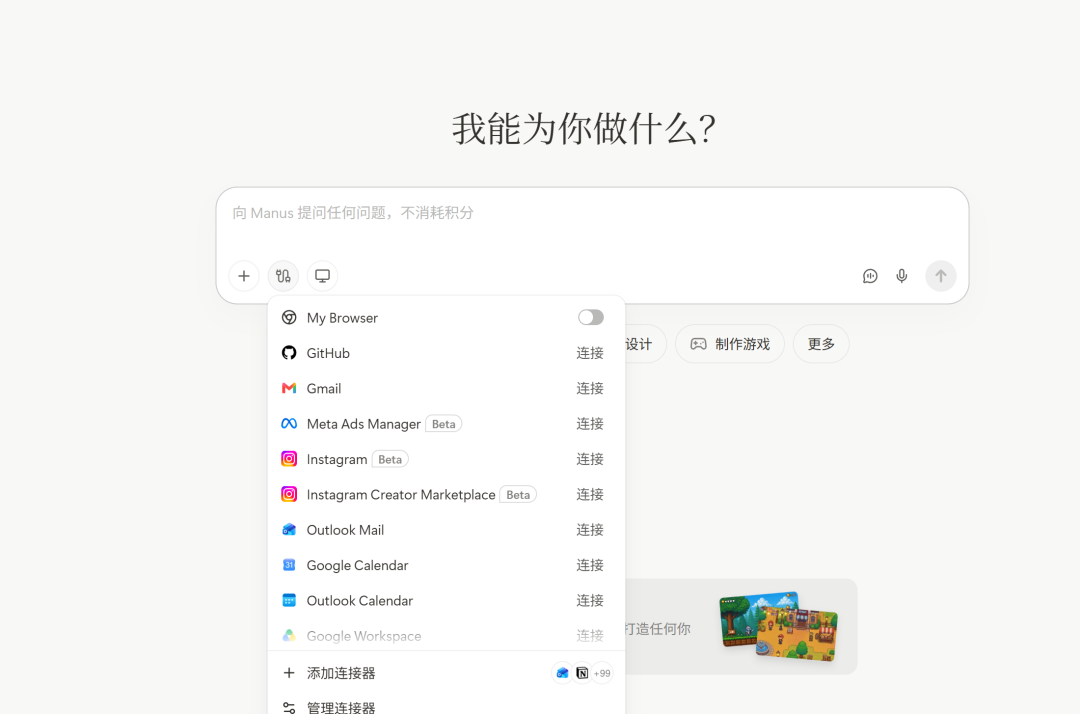Connect Google Calendar via 连接
The height and width of the screenshot is (714, 1080).
point(590,565)
